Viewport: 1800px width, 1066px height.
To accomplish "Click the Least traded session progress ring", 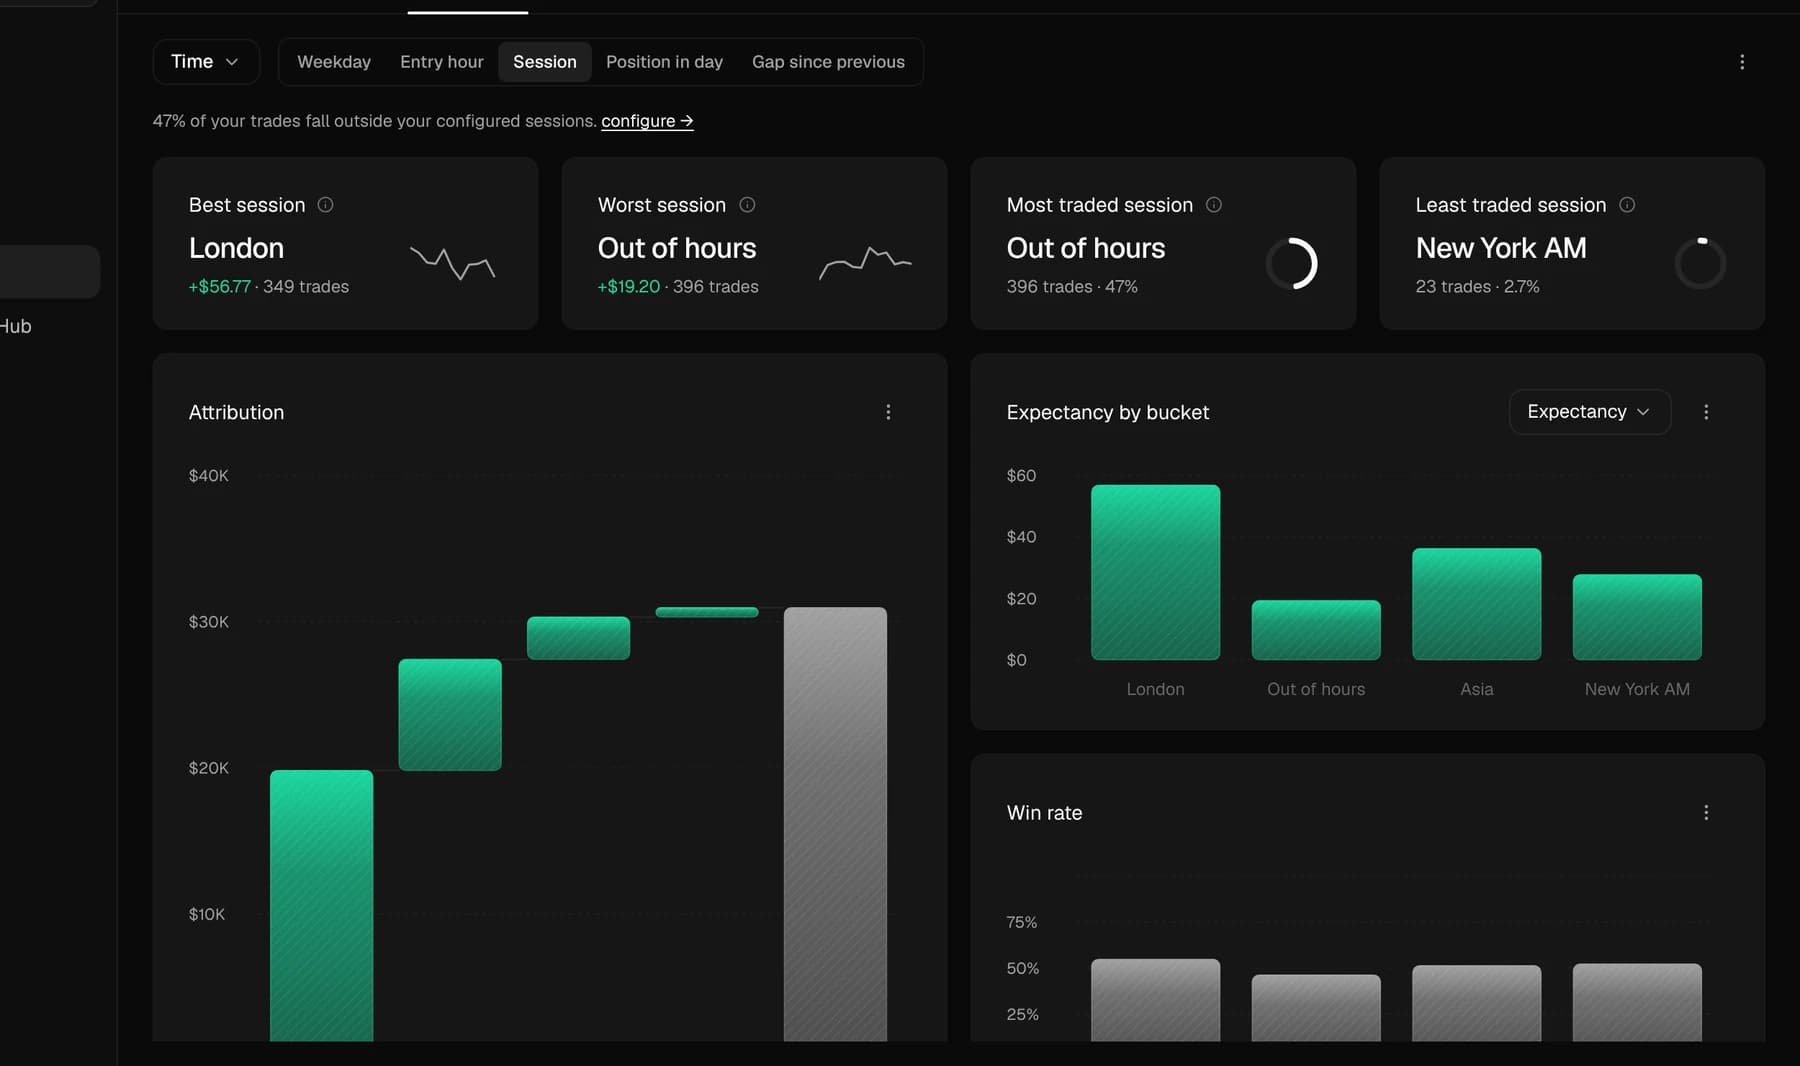I will 1700,264.
